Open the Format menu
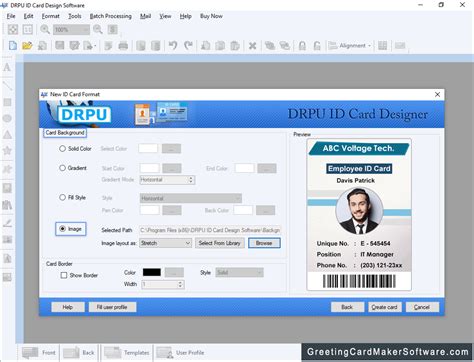This screenshot has height=362, width=474. (x=50, y=16)
